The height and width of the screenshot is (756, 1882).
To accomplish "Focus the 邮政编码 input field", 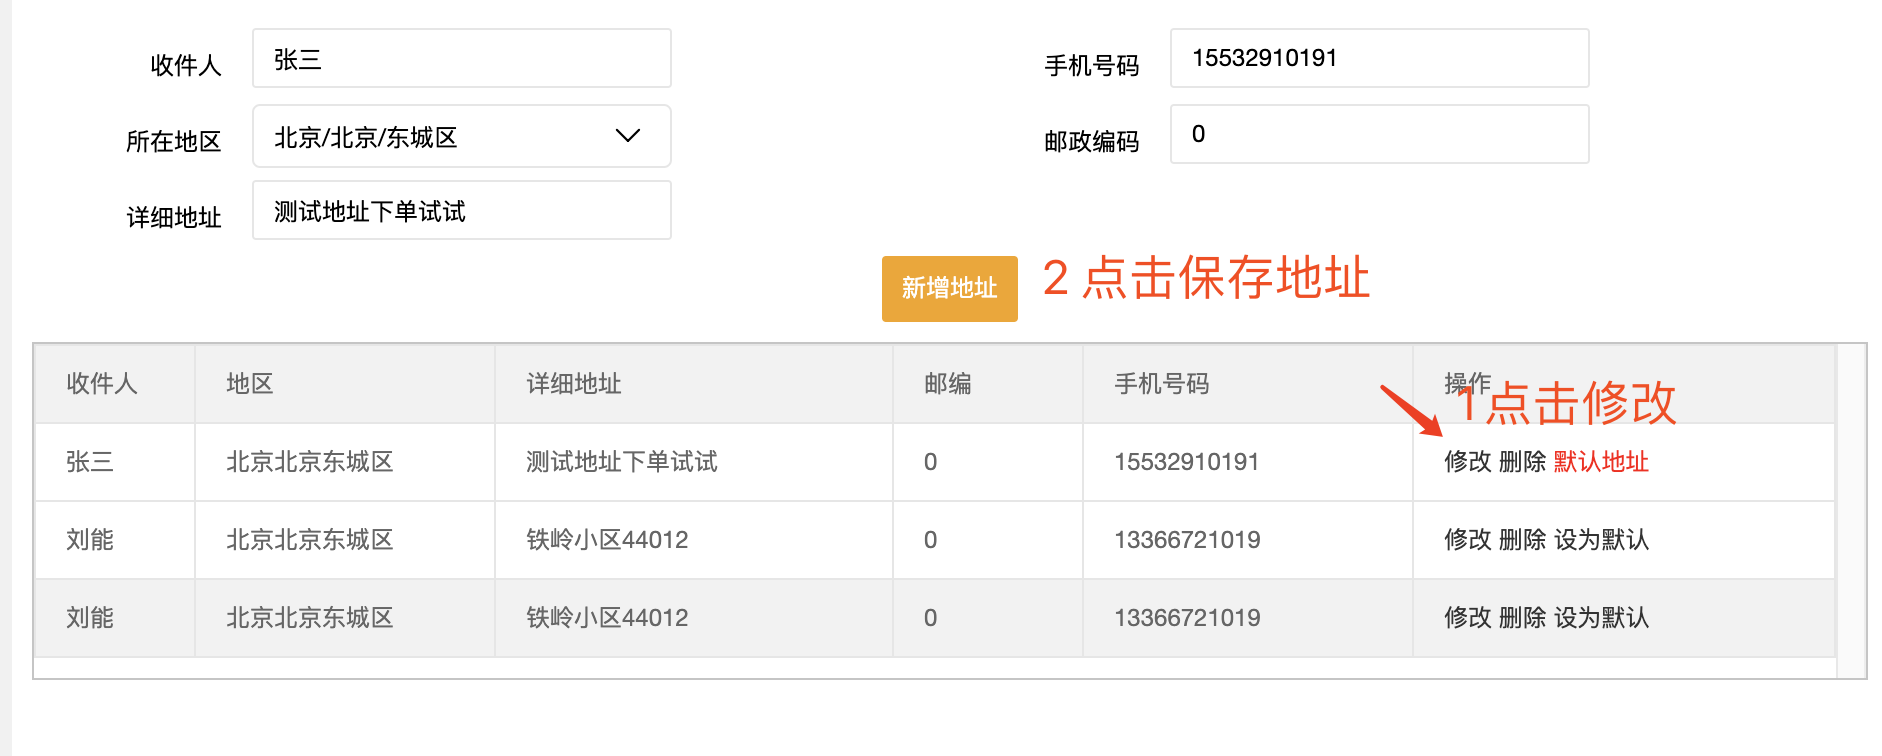I will 1379,134.
